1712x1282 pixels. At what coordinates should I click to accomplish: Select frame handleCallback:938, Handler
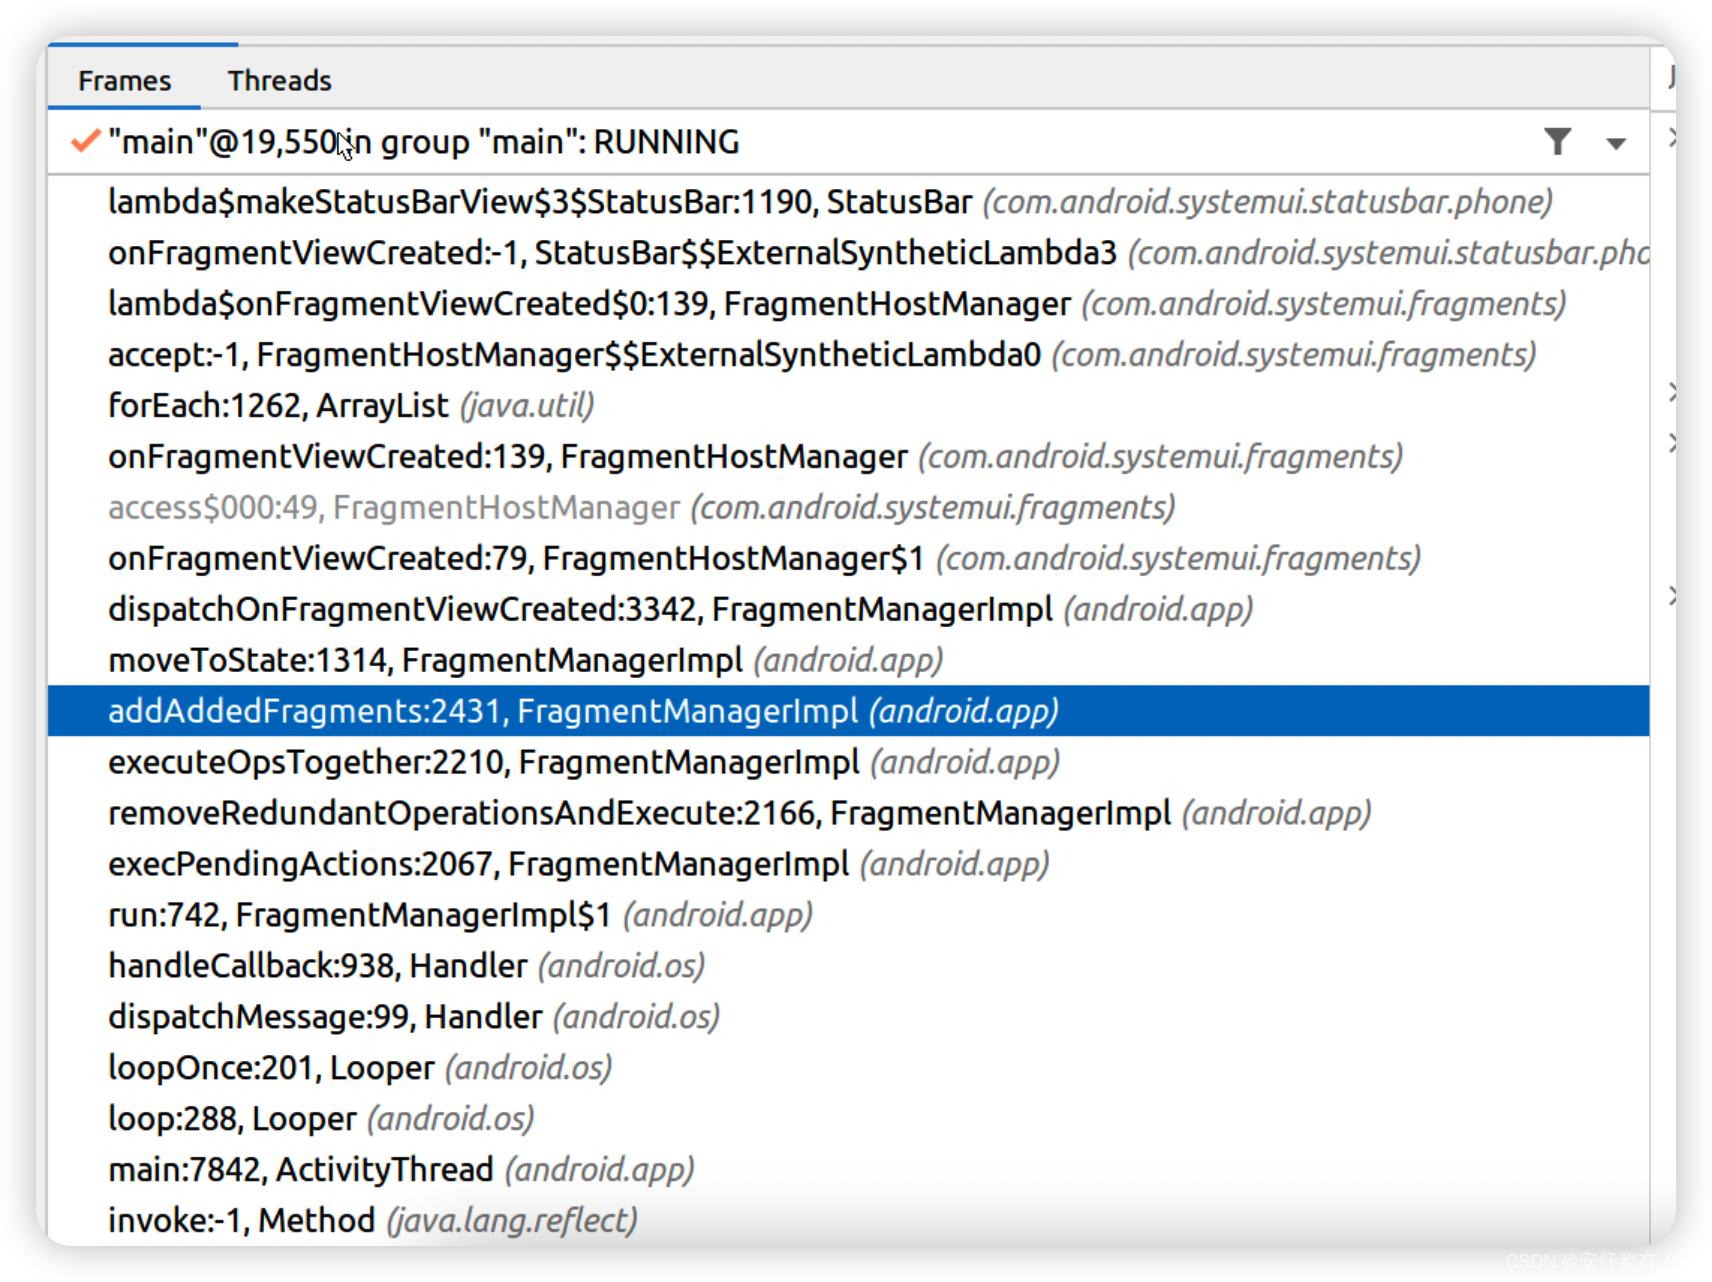click(x=848, y=966)
